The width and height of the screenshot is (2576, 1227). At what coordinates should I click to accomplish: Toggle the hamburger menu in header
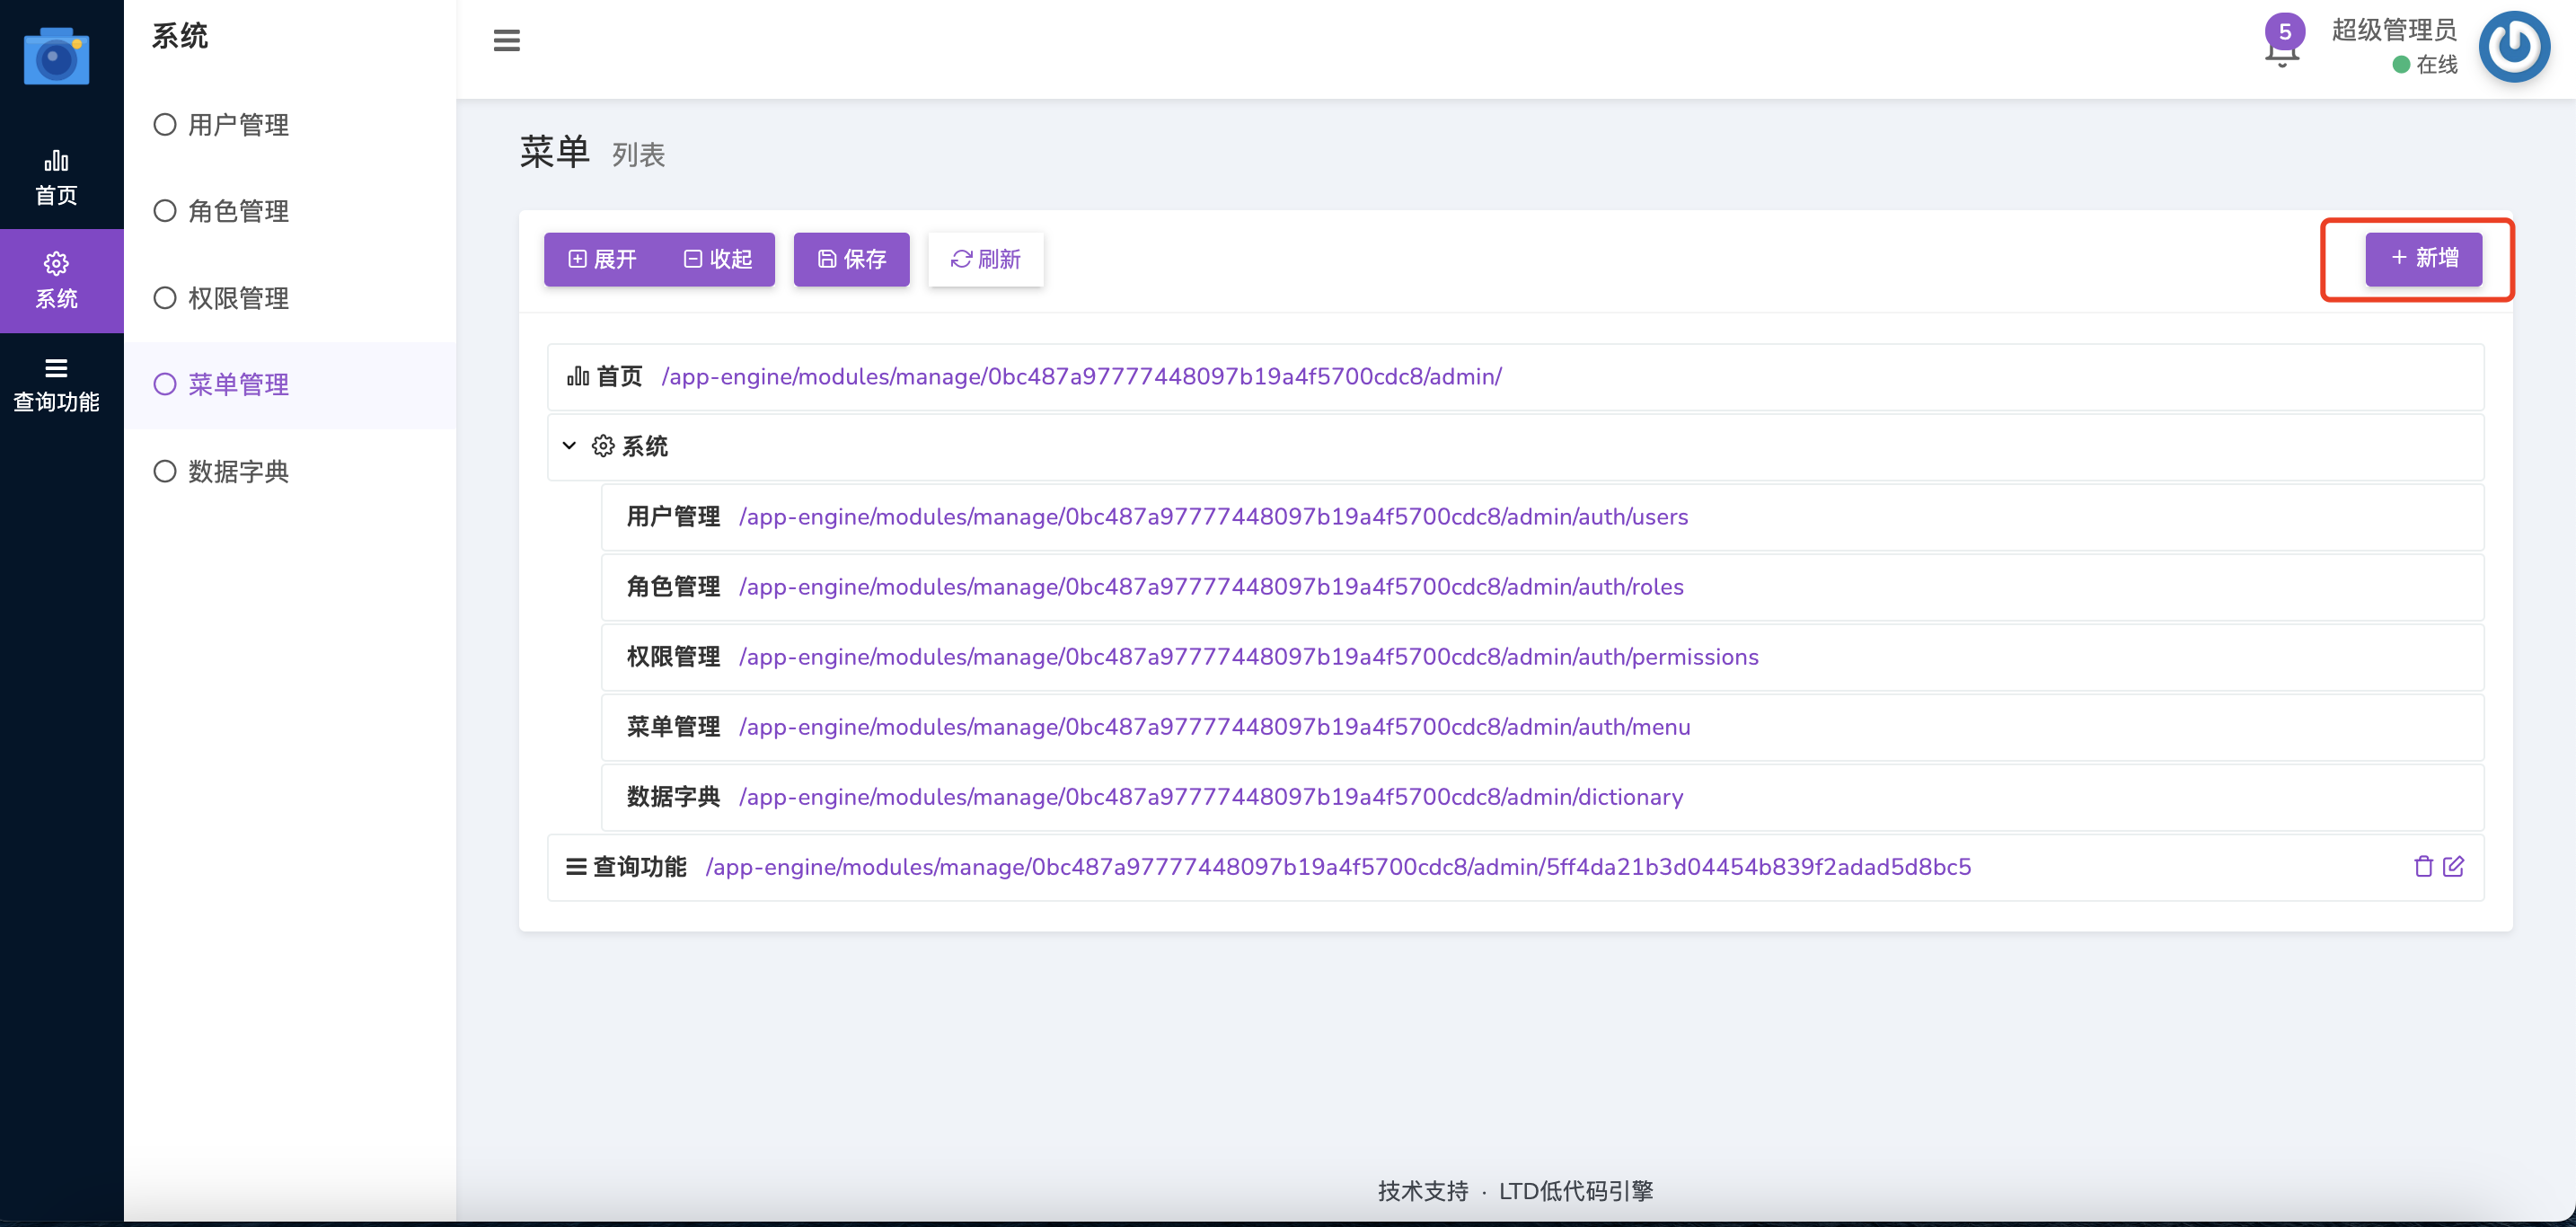[507, 40]
